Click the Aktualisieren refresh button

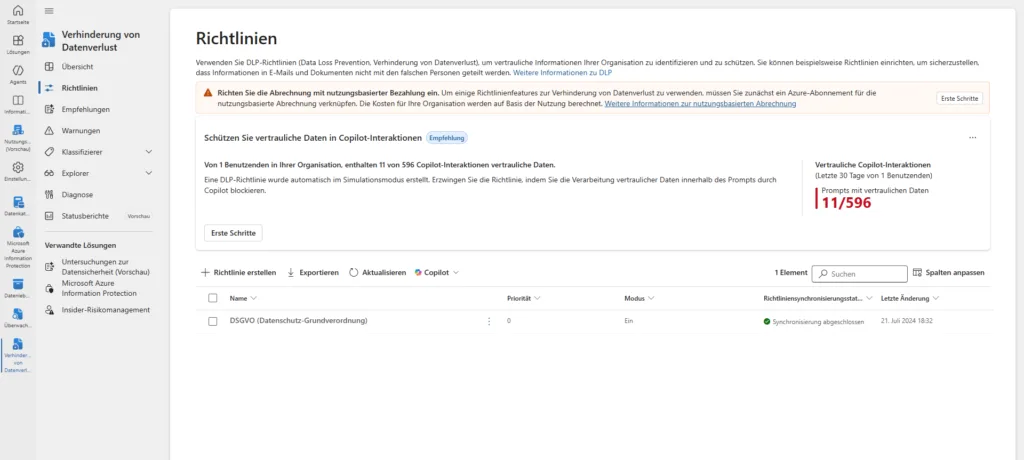point(378,272)
